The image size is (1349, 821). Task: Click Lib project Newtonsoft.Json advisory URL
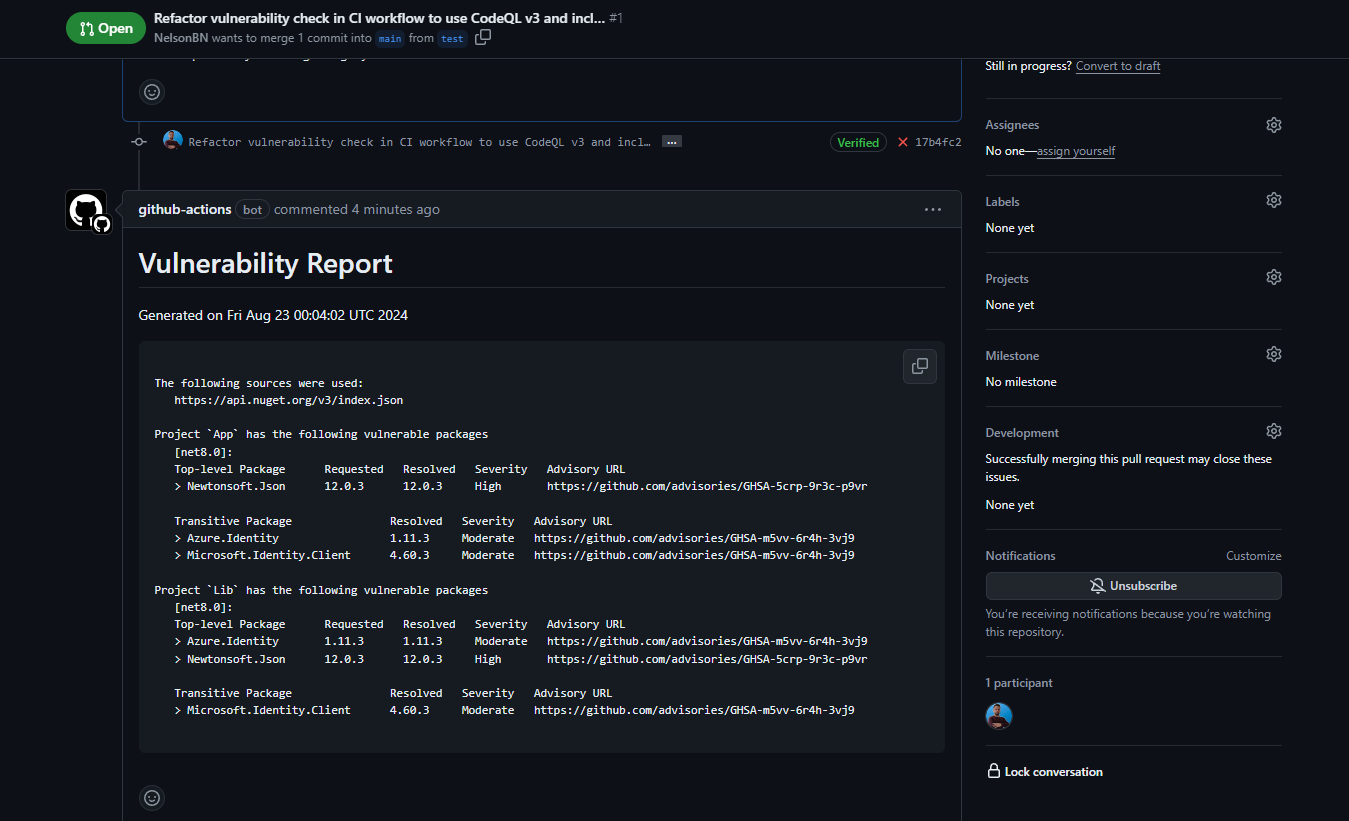click(x=707, y=659)
